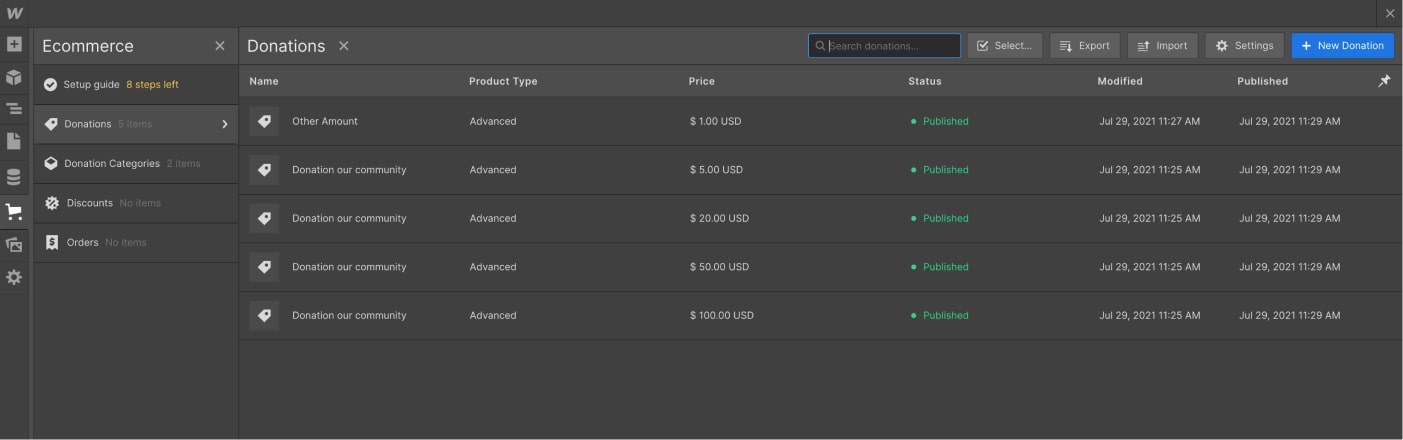Screen dimensions: 1403x440
Task: Toggle the pin icon in table header
Action: click(1384, 81)
